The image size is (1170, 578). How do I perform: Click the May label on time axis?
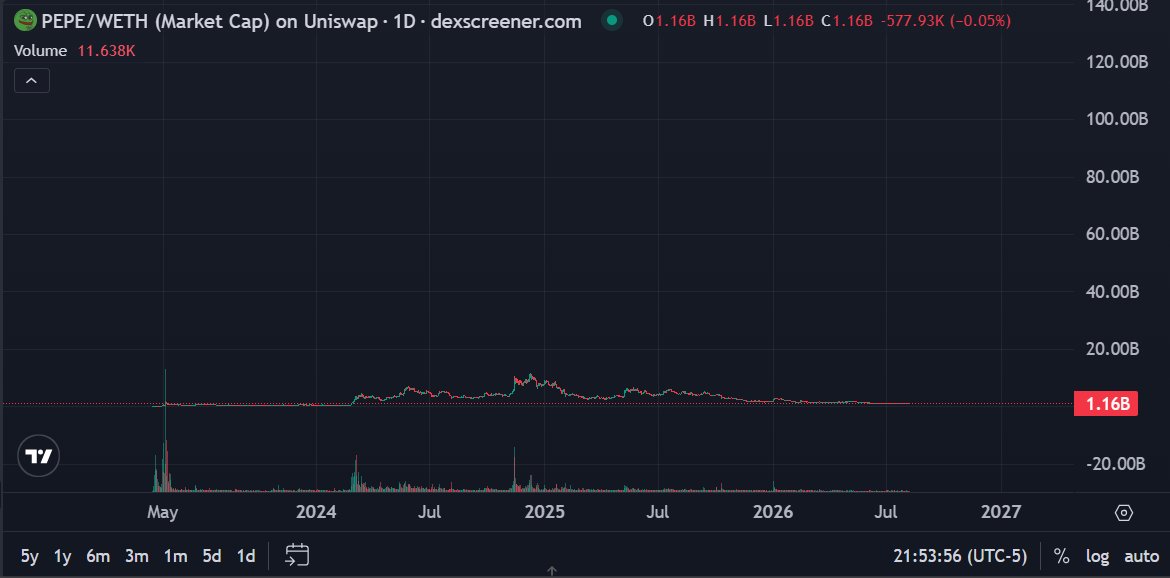point(163,512)
